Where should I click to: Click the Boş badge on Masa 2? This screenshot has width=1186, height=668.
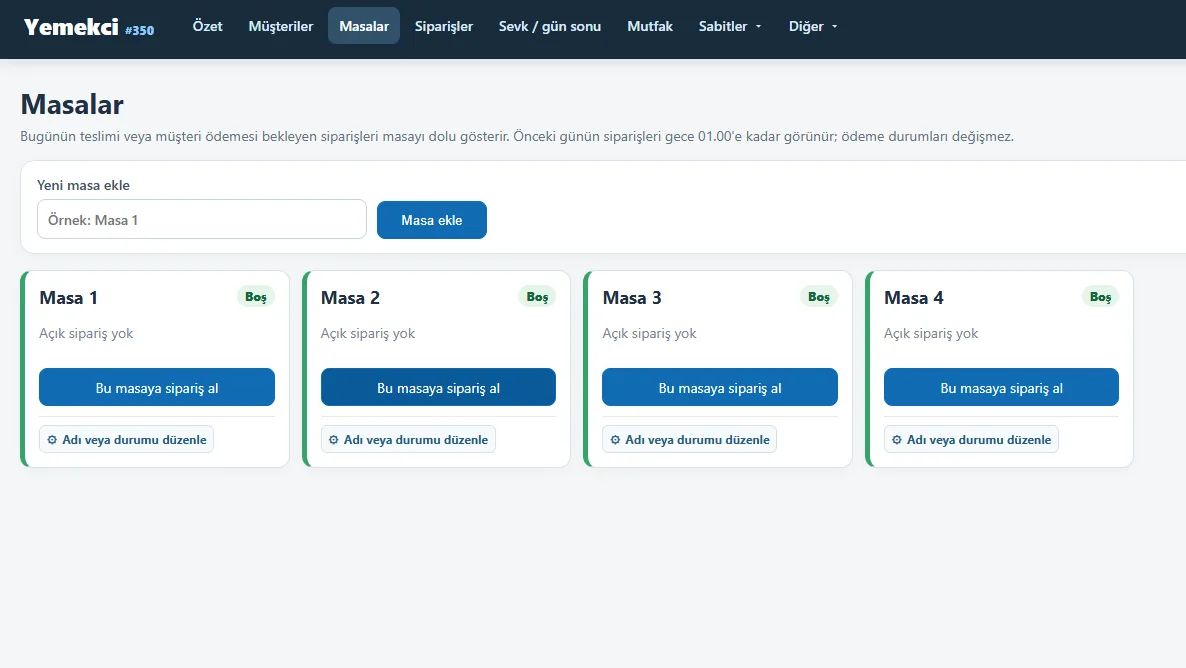pos(537,297)
